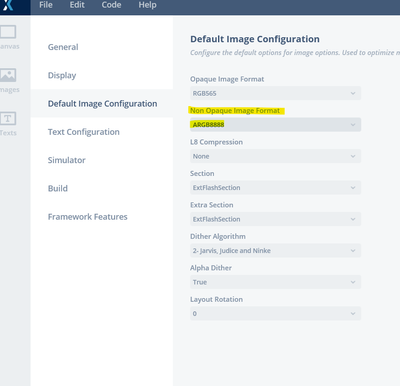Open the Layout Rotation dropdown

275,314
